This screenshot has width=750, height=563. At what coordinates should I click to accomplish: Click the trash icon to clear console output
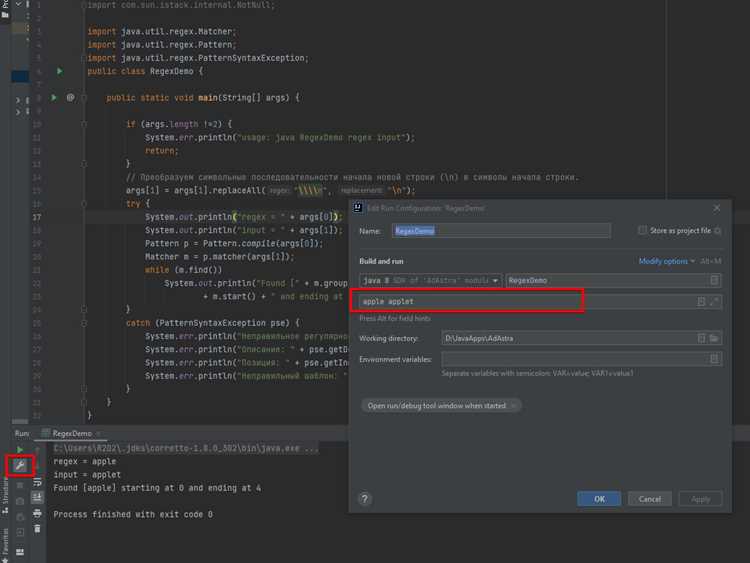click(x=37, y=529)
